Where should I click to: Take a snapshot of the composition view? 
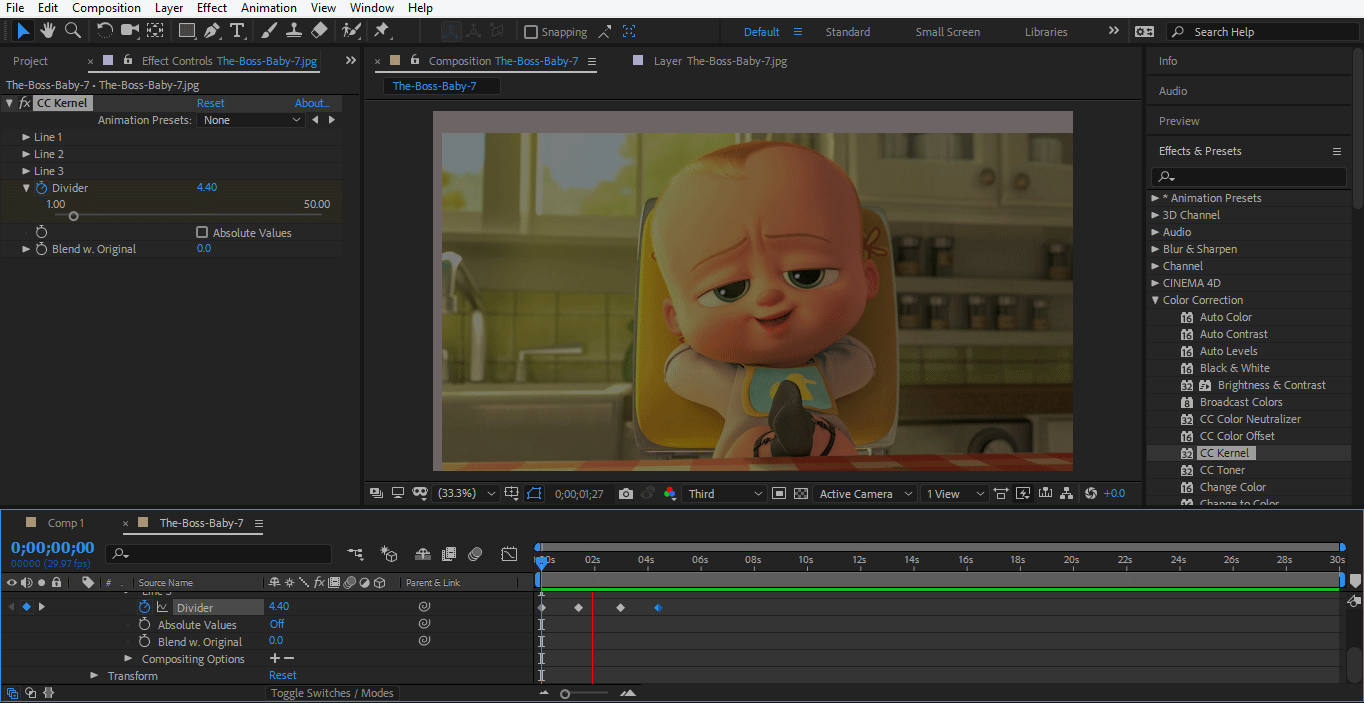pos(625,493)
